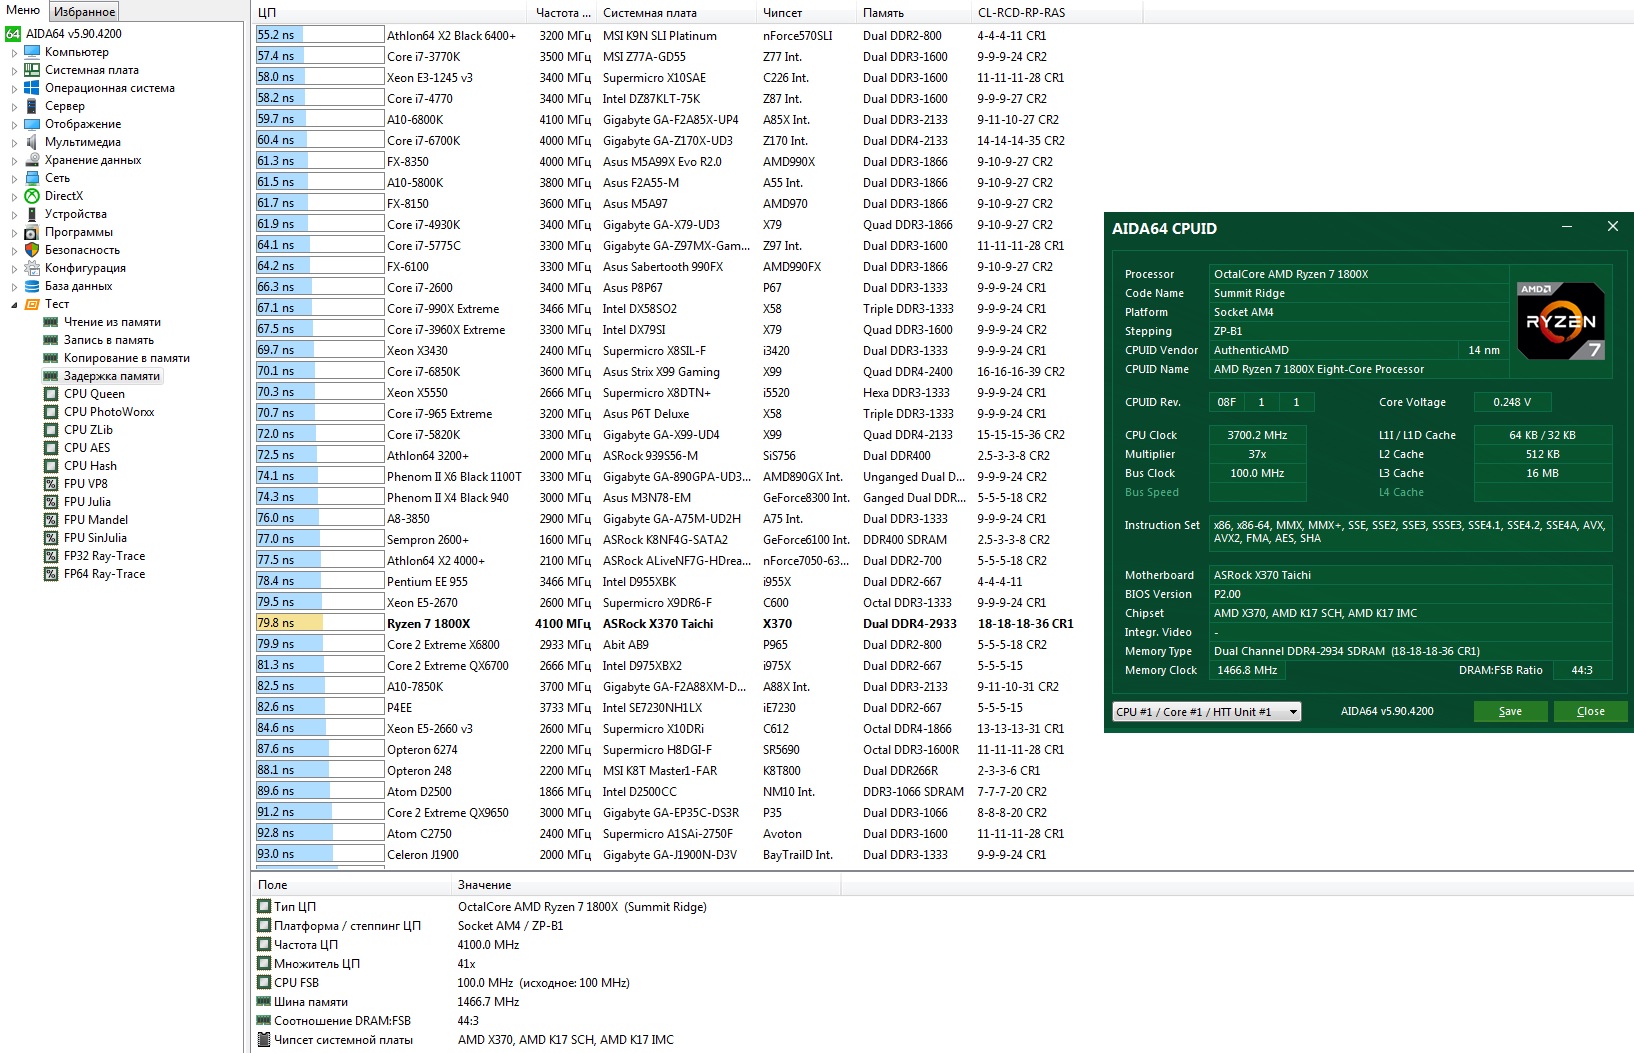Click the Память column header
This screenshot has height=1053, width=1634.
tap(913, 13)
